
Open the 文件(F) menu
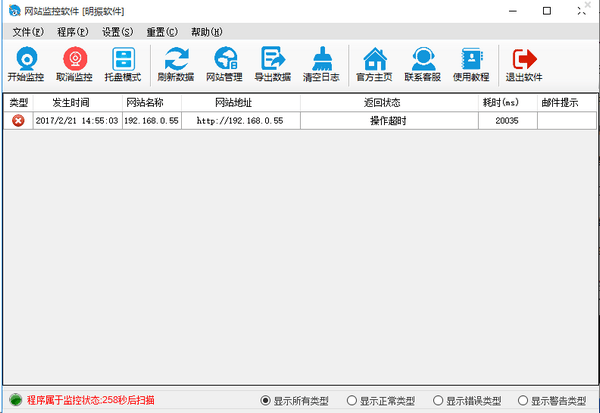pyautogui.click(x=28, y=32)
